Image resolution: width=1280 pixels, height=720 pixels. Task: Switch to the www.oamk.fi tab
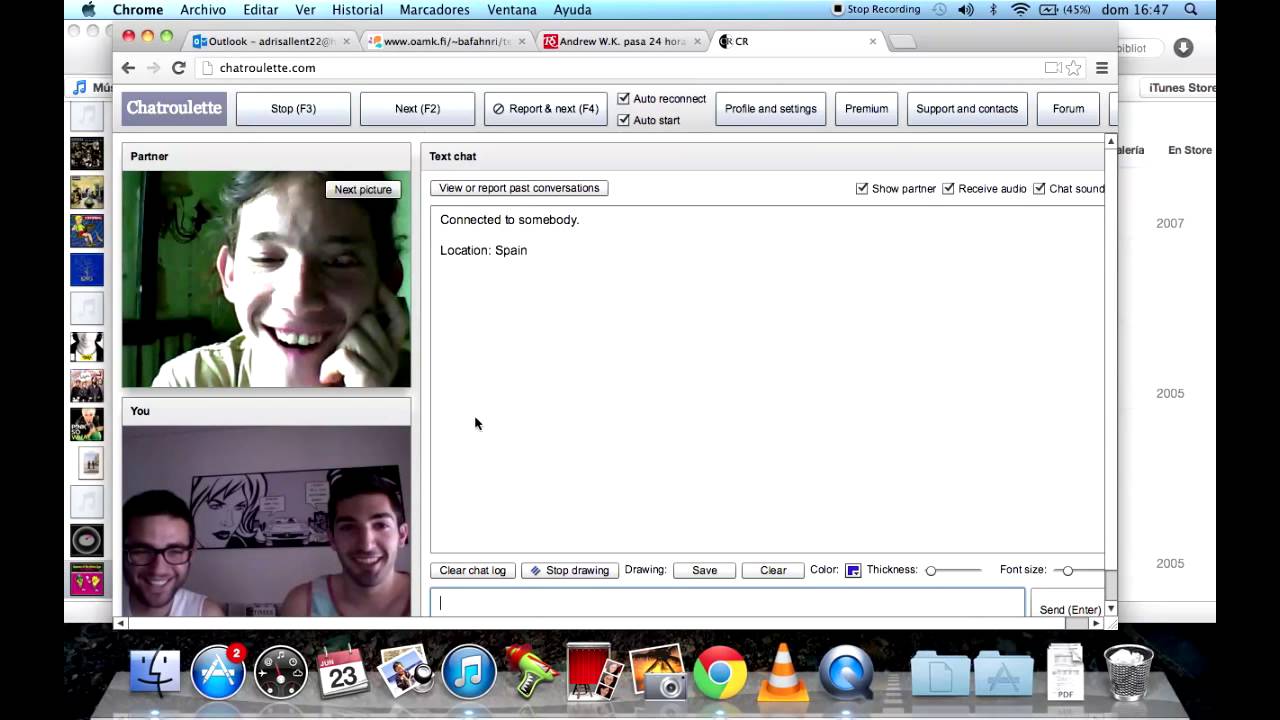pyautogui.click(x=446, y=41)
